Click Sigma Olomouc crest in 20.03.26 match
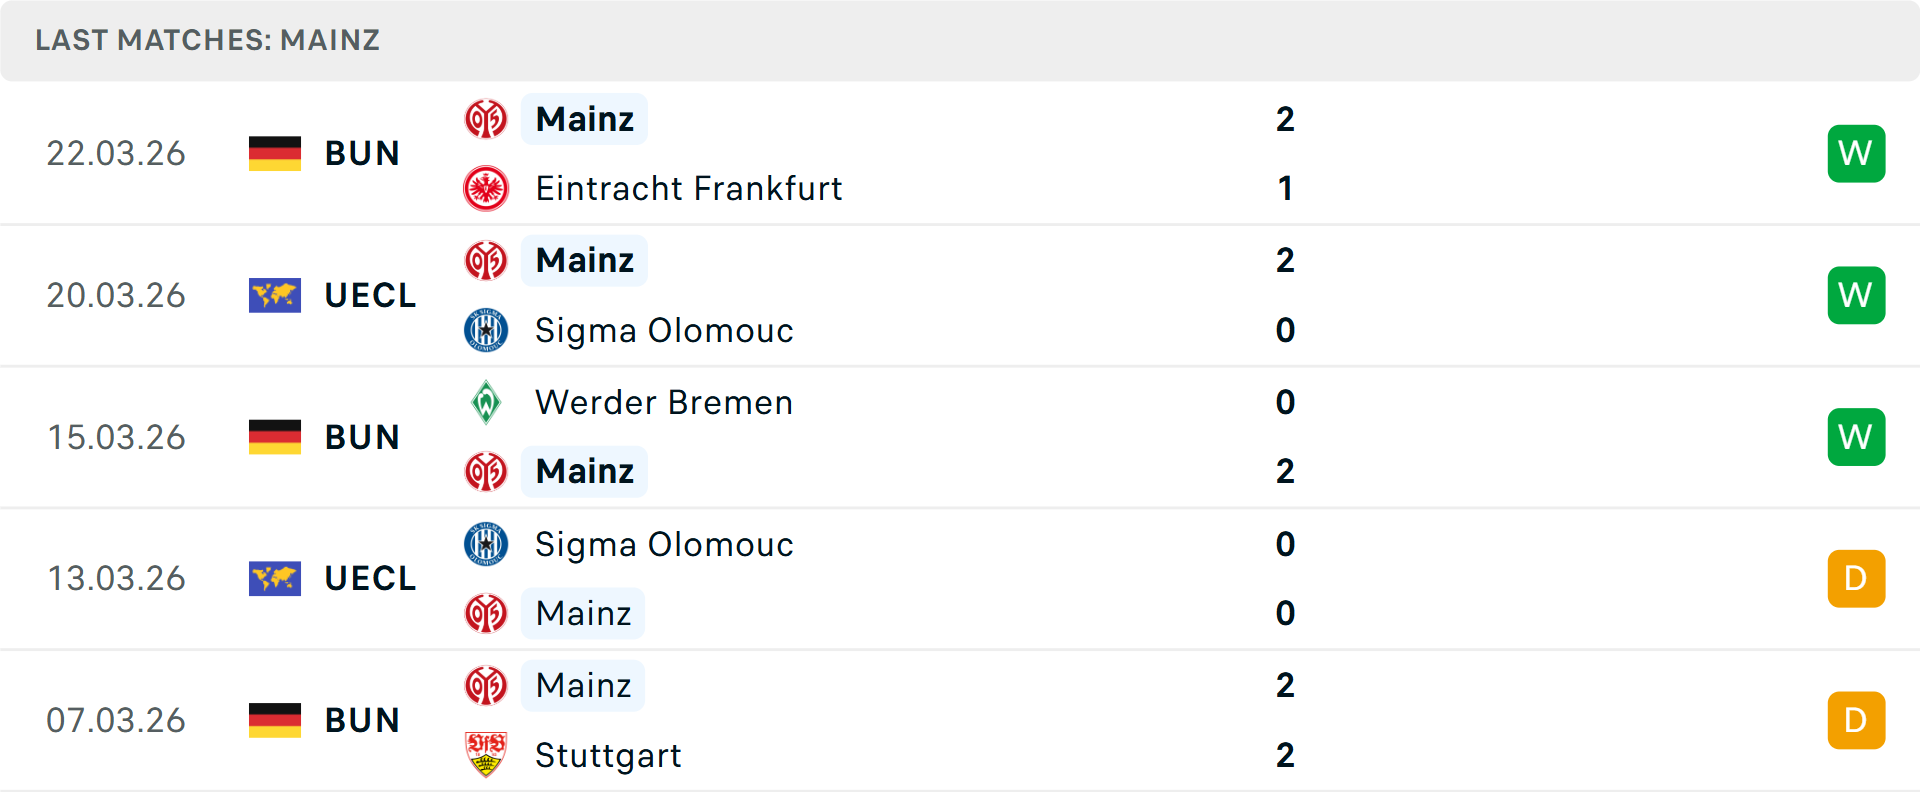Image resolution: width=1920 pixels, height=792 pixels. click(x=486, y=330)
